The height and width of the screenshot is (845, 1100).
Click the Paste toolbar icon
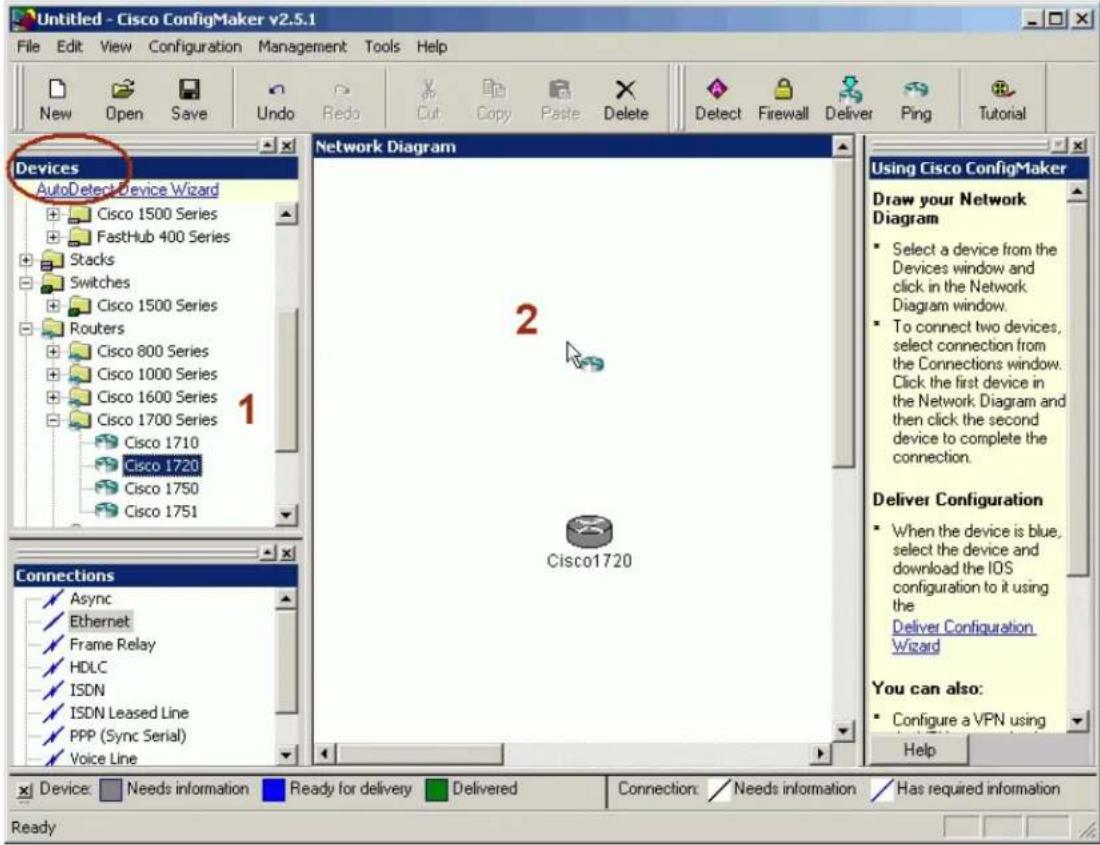(560, 99)
